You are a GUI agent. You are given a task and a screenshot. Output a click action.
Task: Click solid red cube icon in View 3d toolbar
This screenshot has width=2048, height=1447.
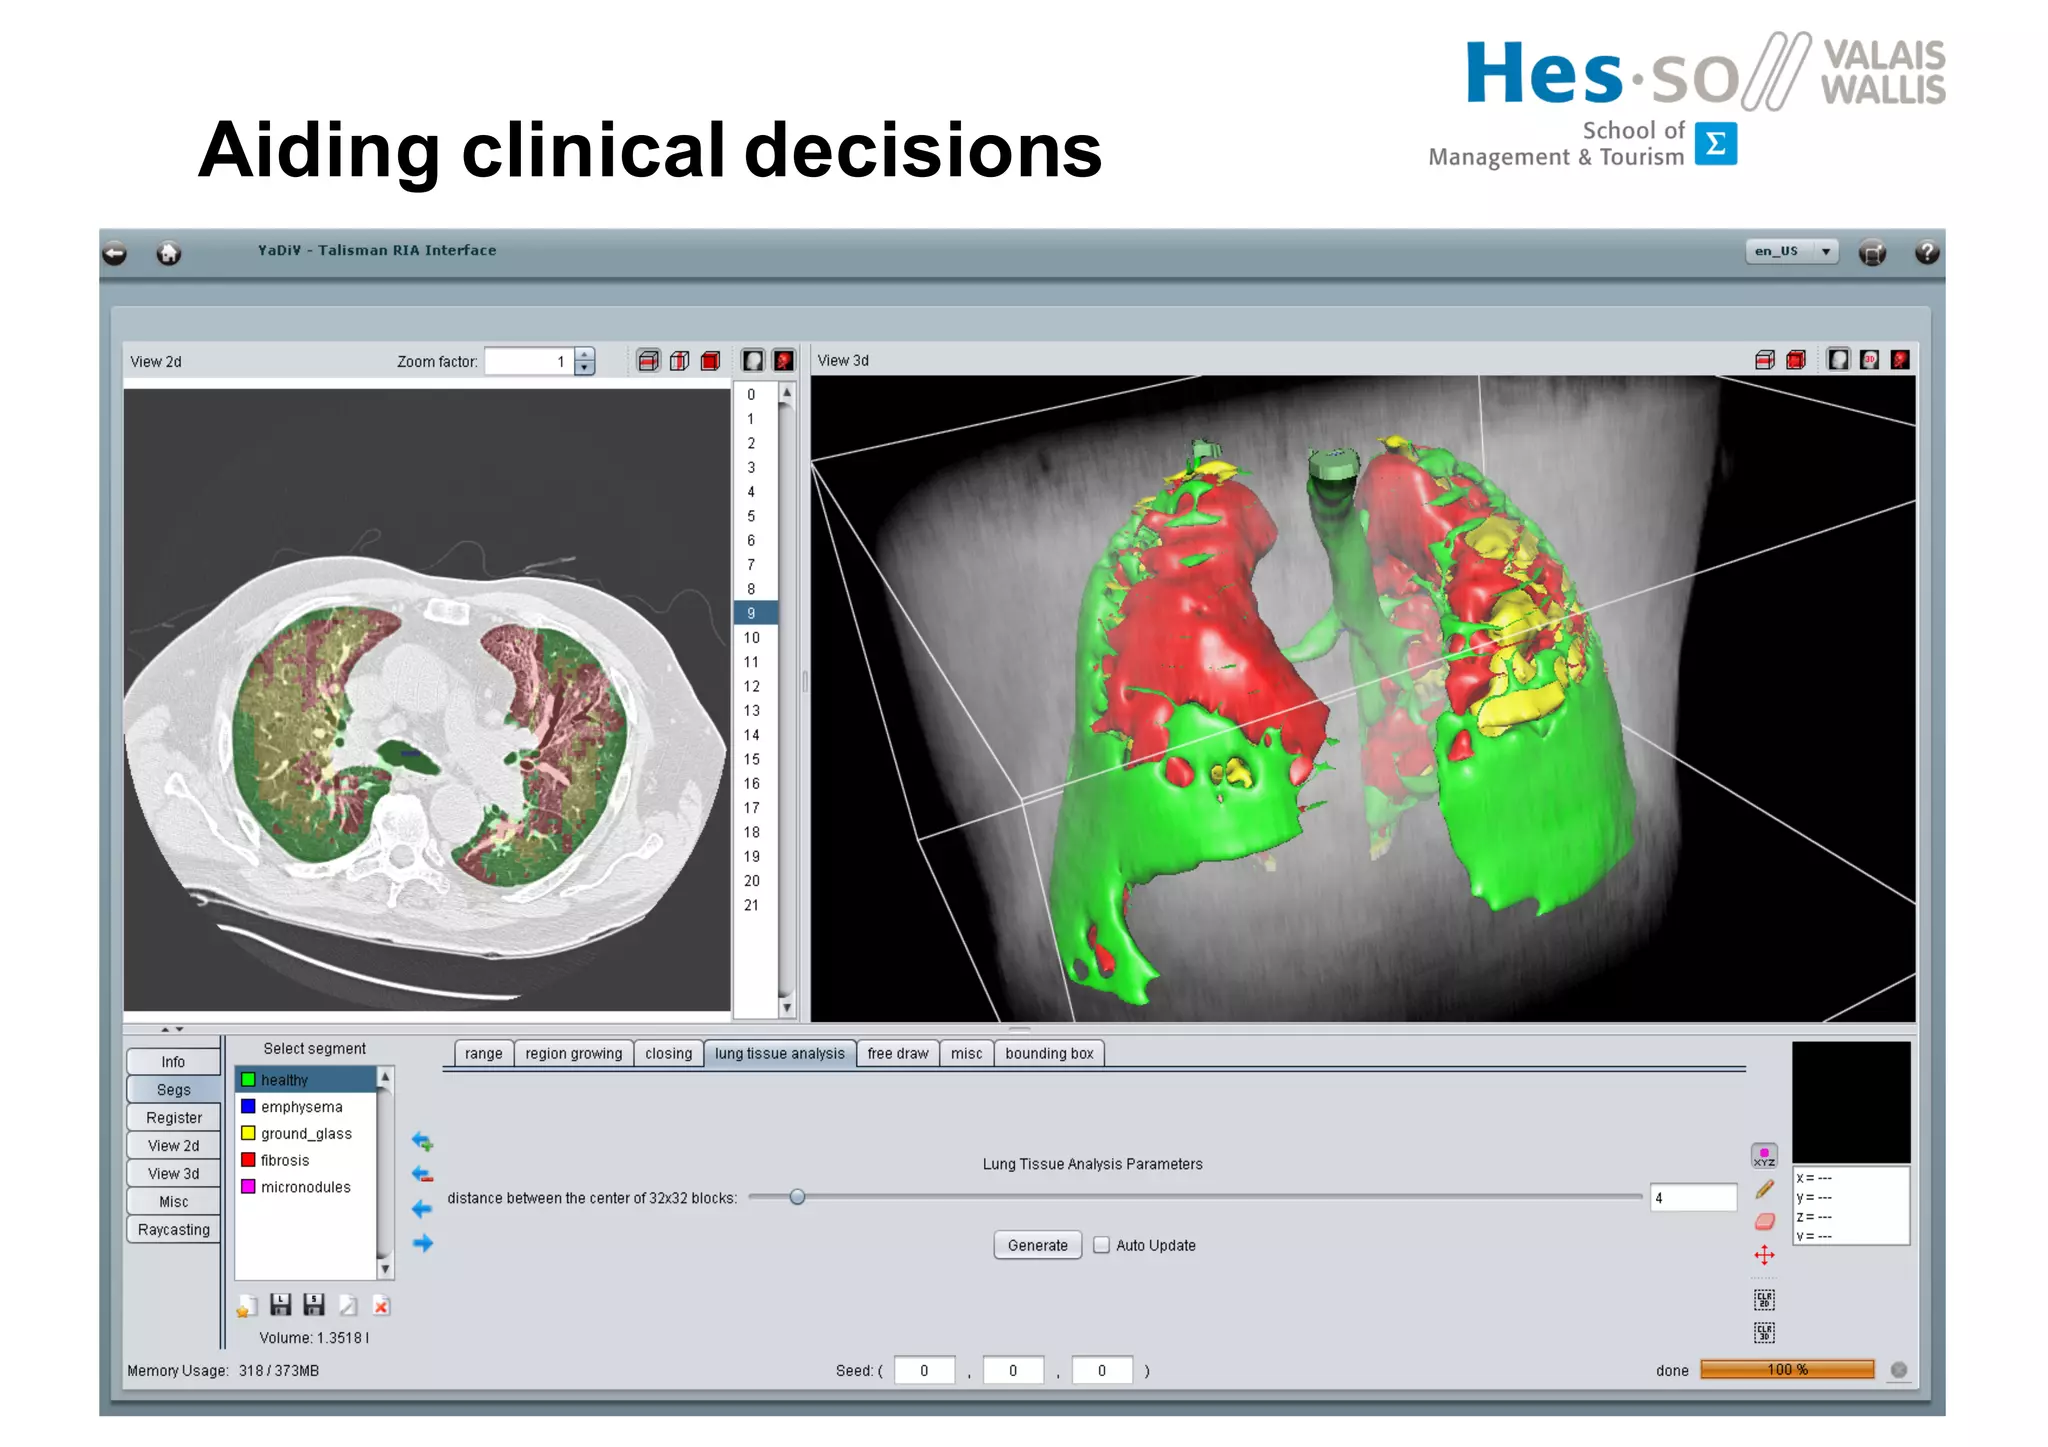tap(1796, 359)
